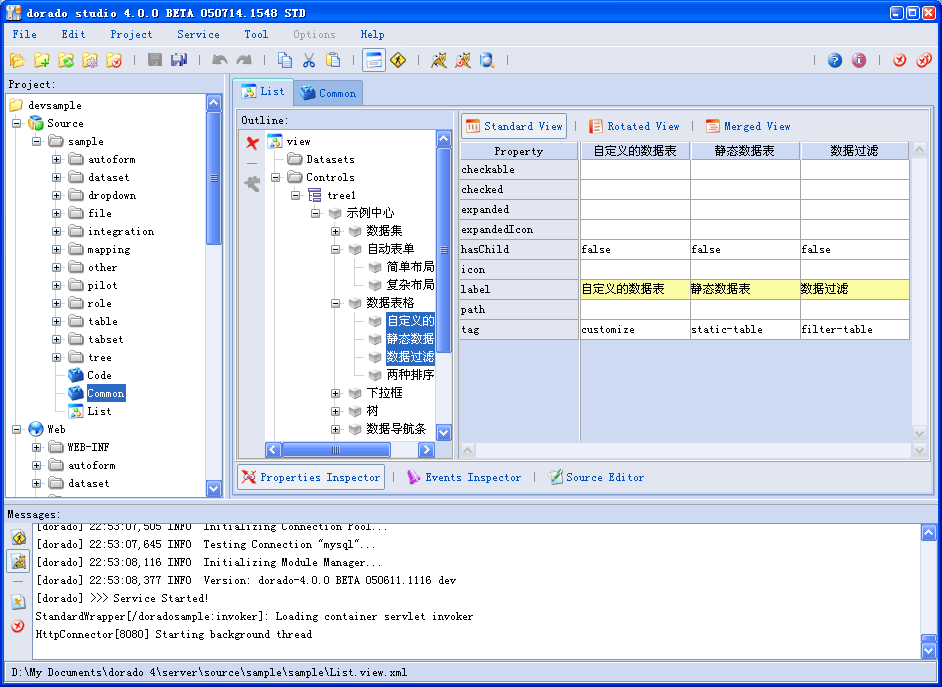
Task: Click the Tomcat log icon in Messages sidebar
Action: pyautogui.click(x=19, y=561)
